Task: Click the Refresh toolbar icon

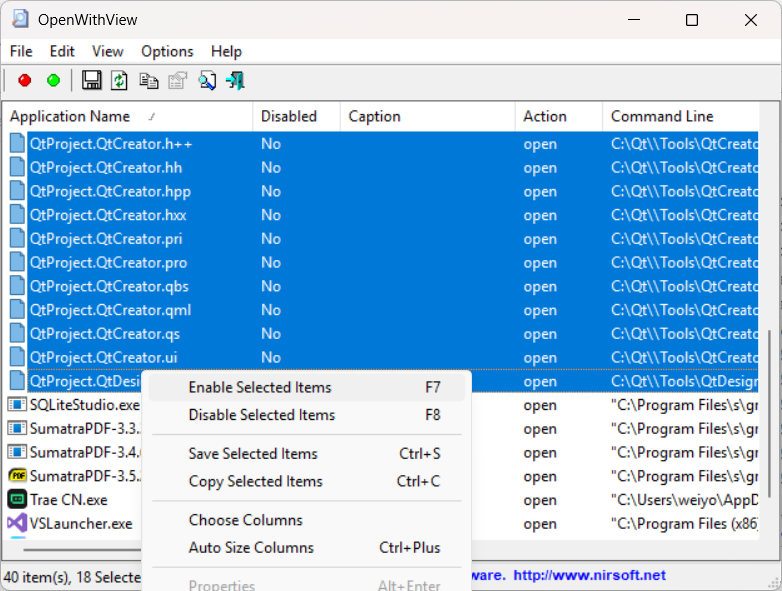Action: pyautogui.click(x=119, y=80)
